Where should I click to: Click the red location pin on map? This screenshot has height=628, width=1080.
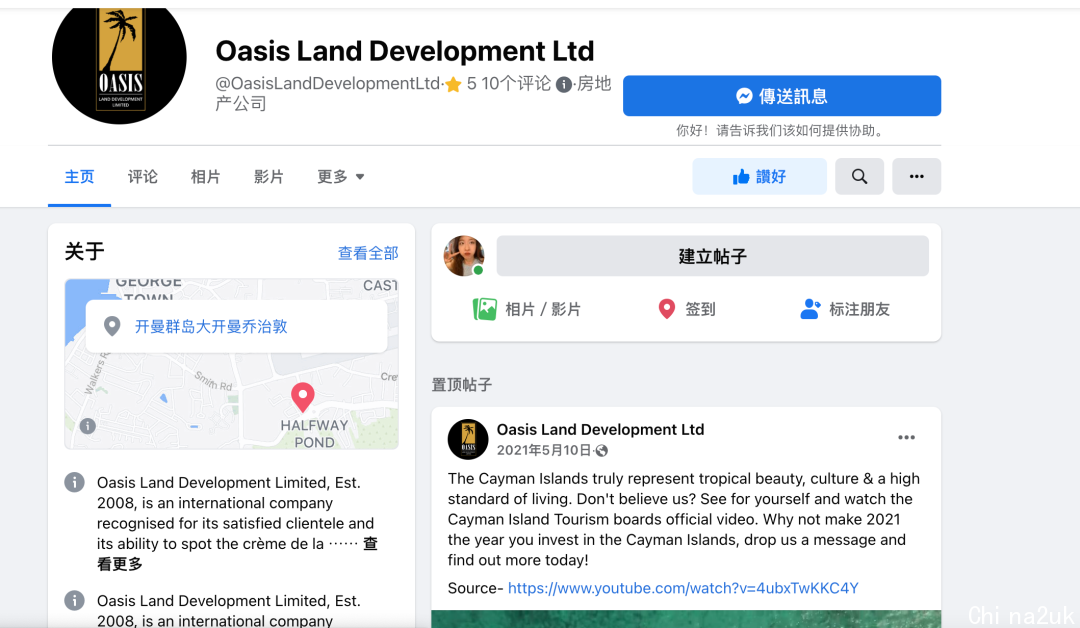[x=302, y=397]
